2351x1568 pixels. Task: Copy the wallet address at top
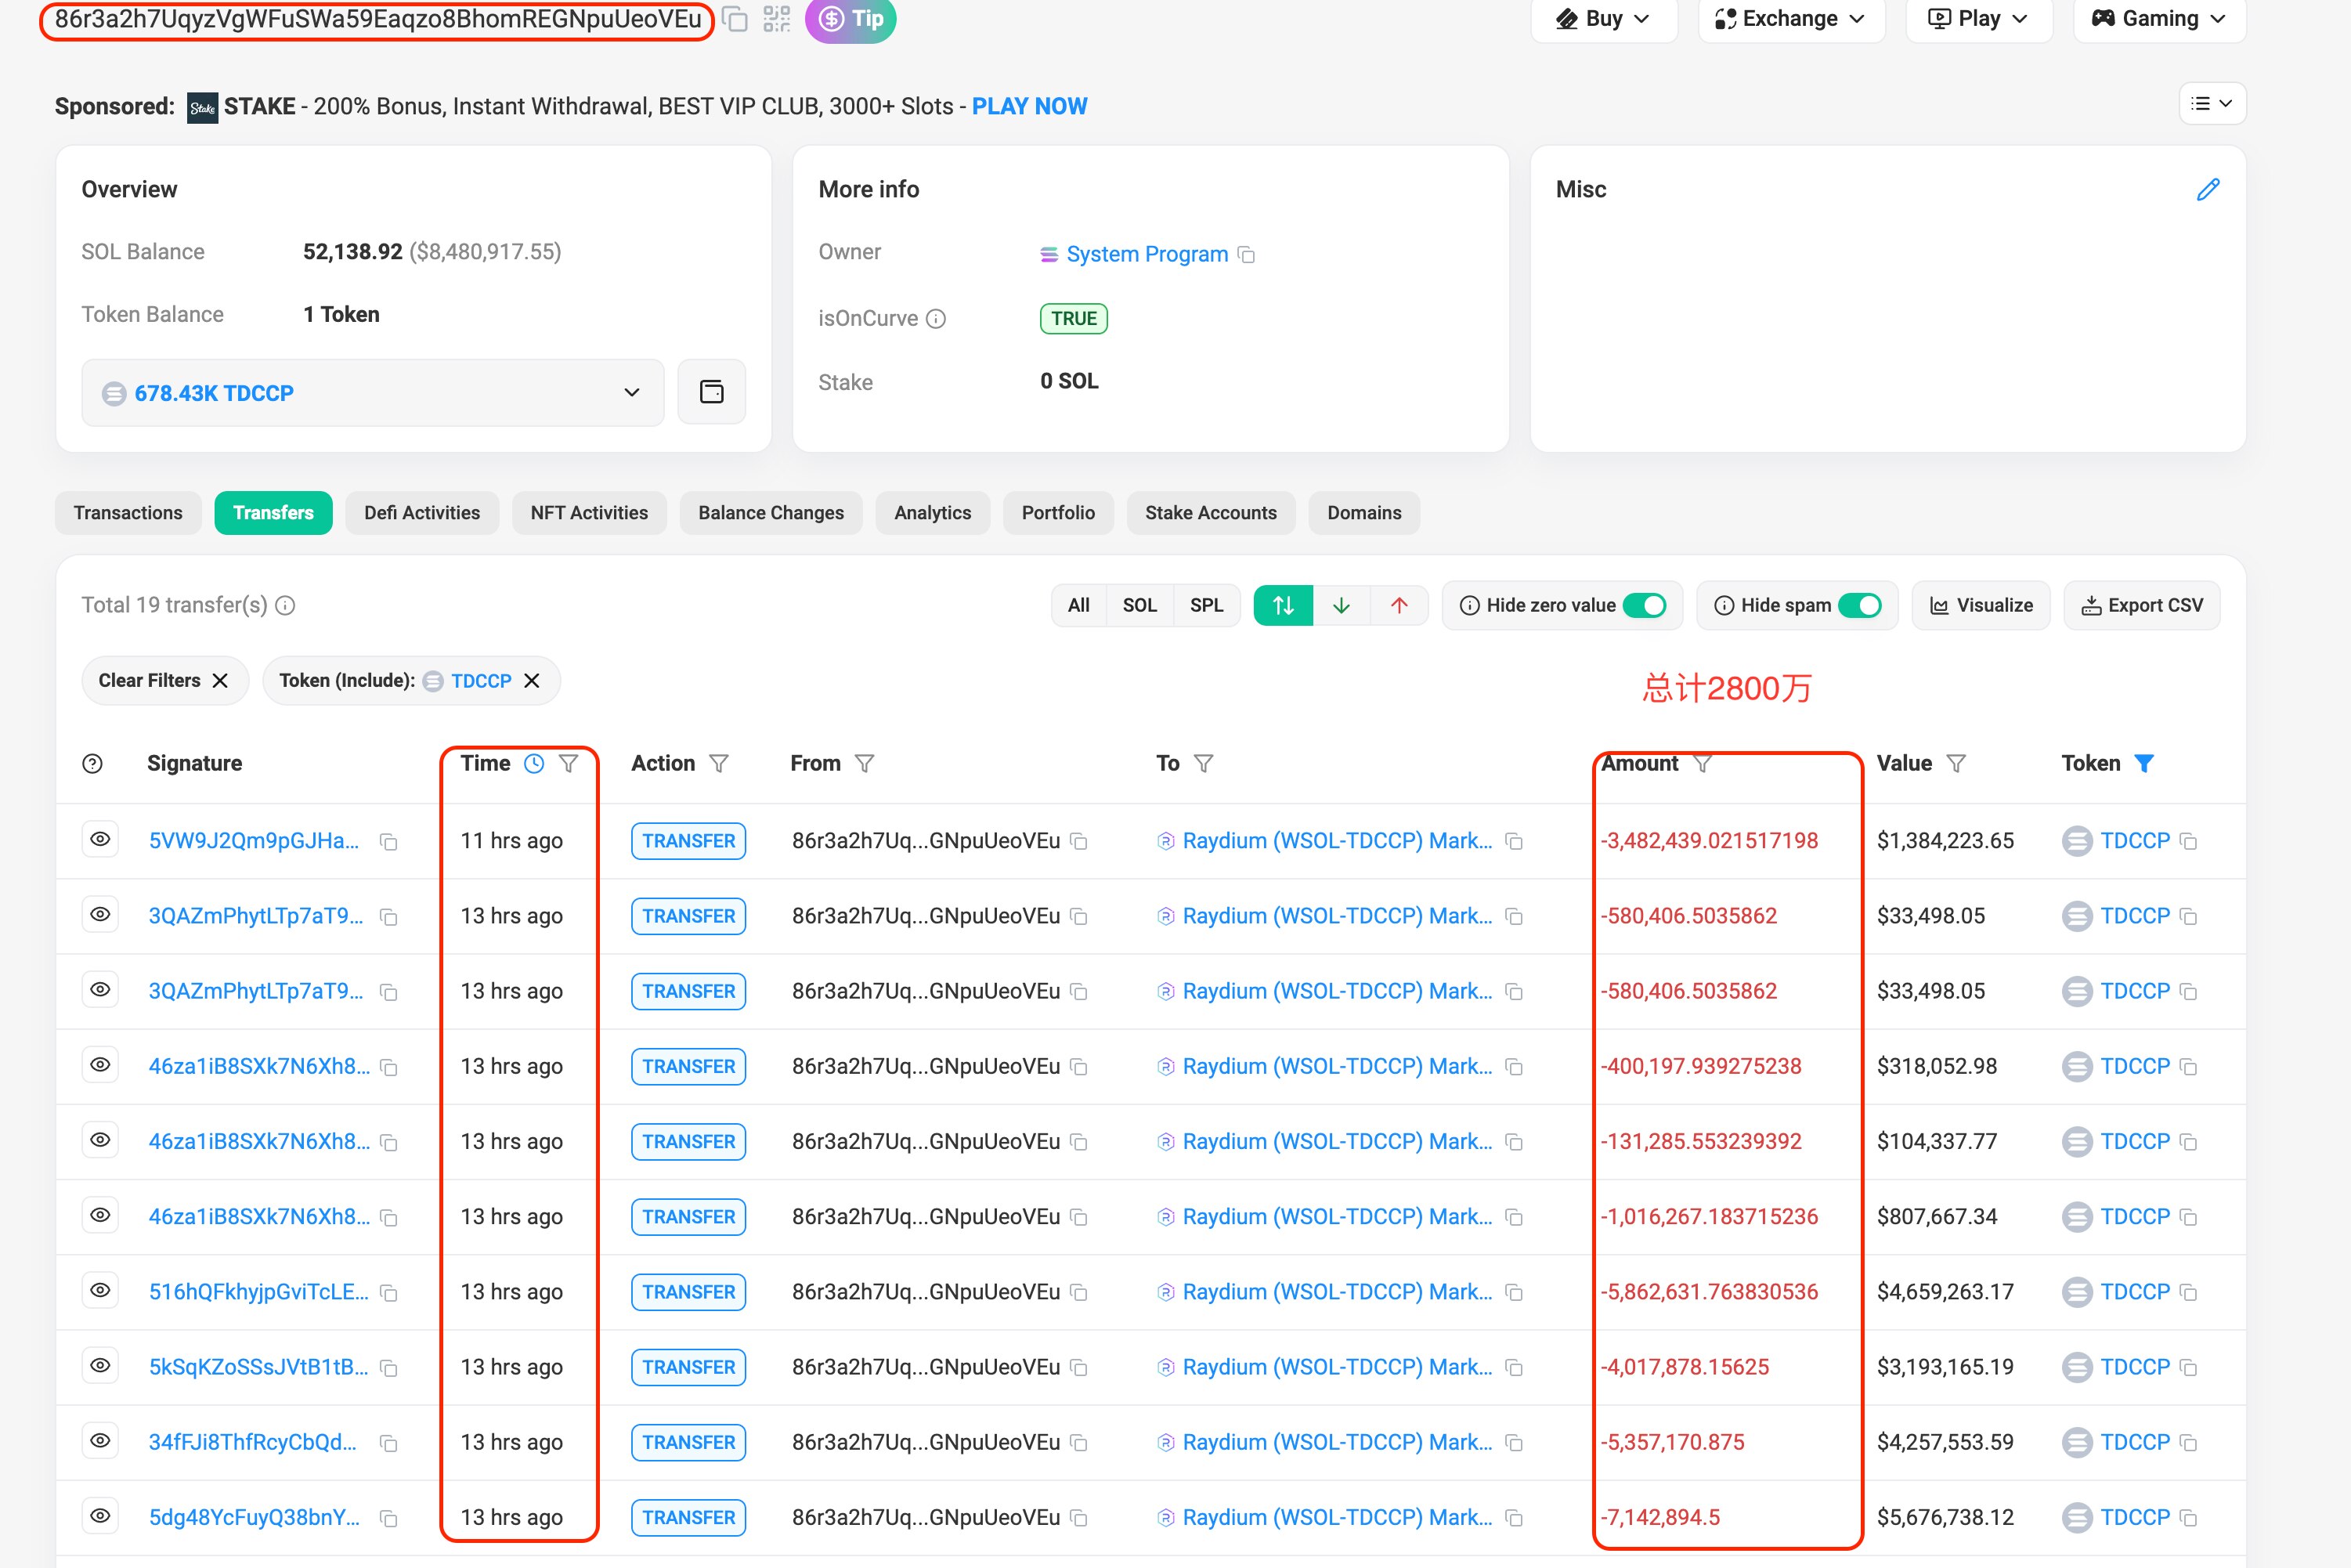click(735, 19)
